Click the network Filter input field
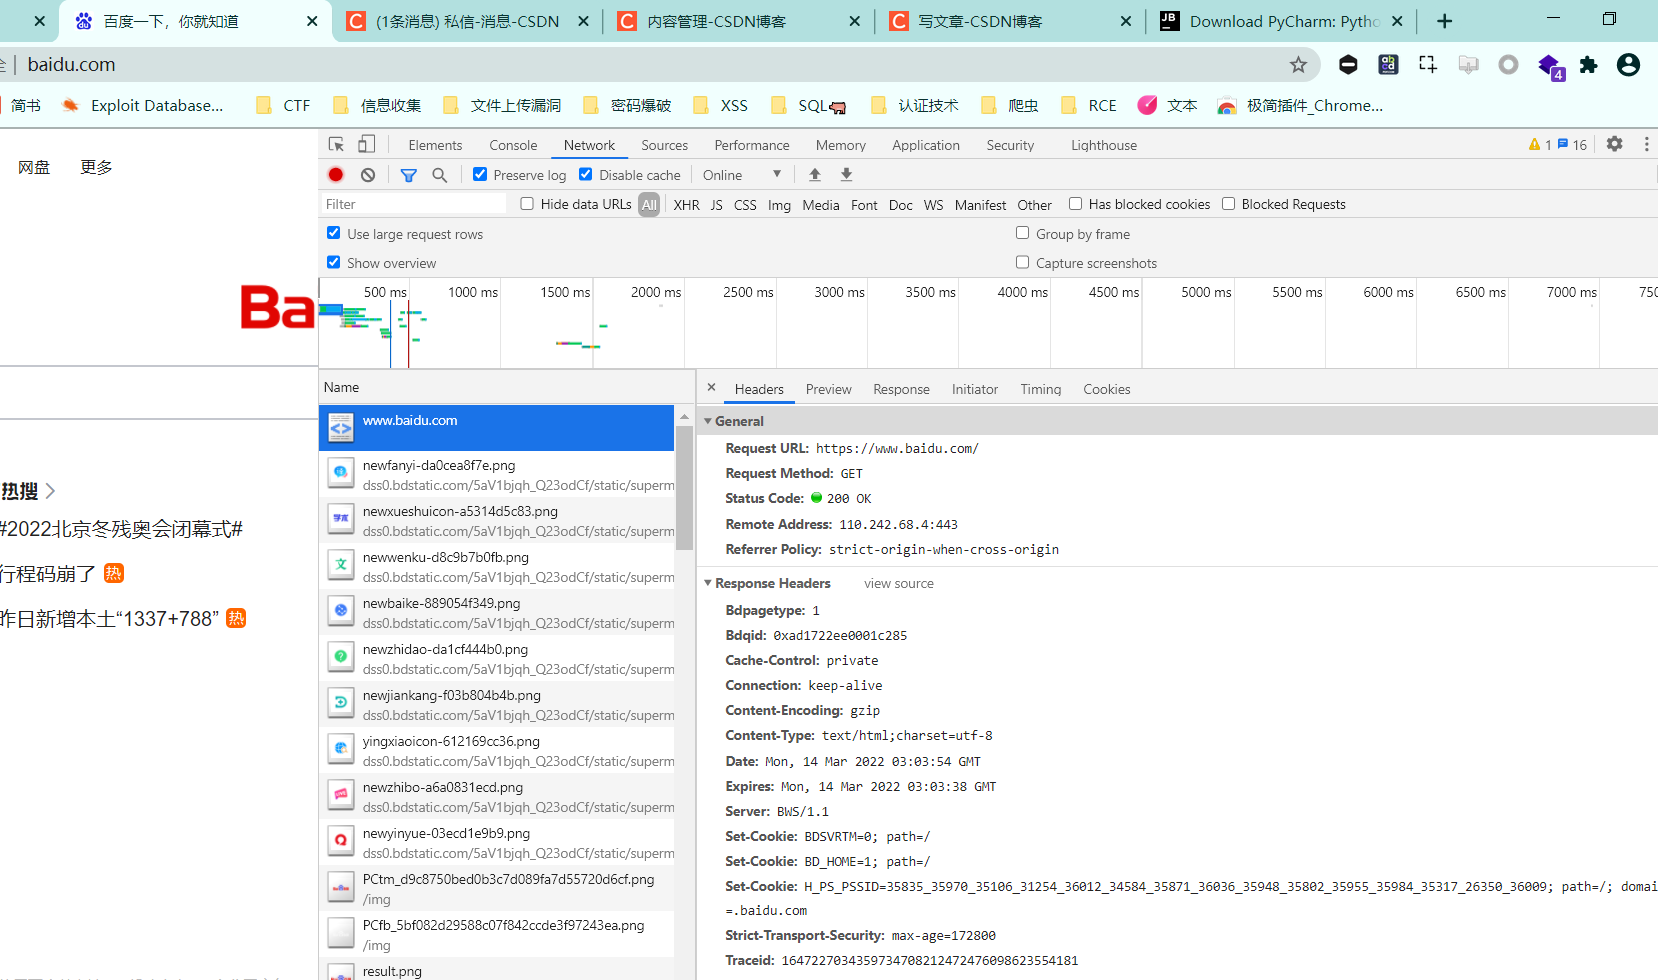Image resolution: width=1658 pixels, height=980 pixels. click(x=413, y=204)
